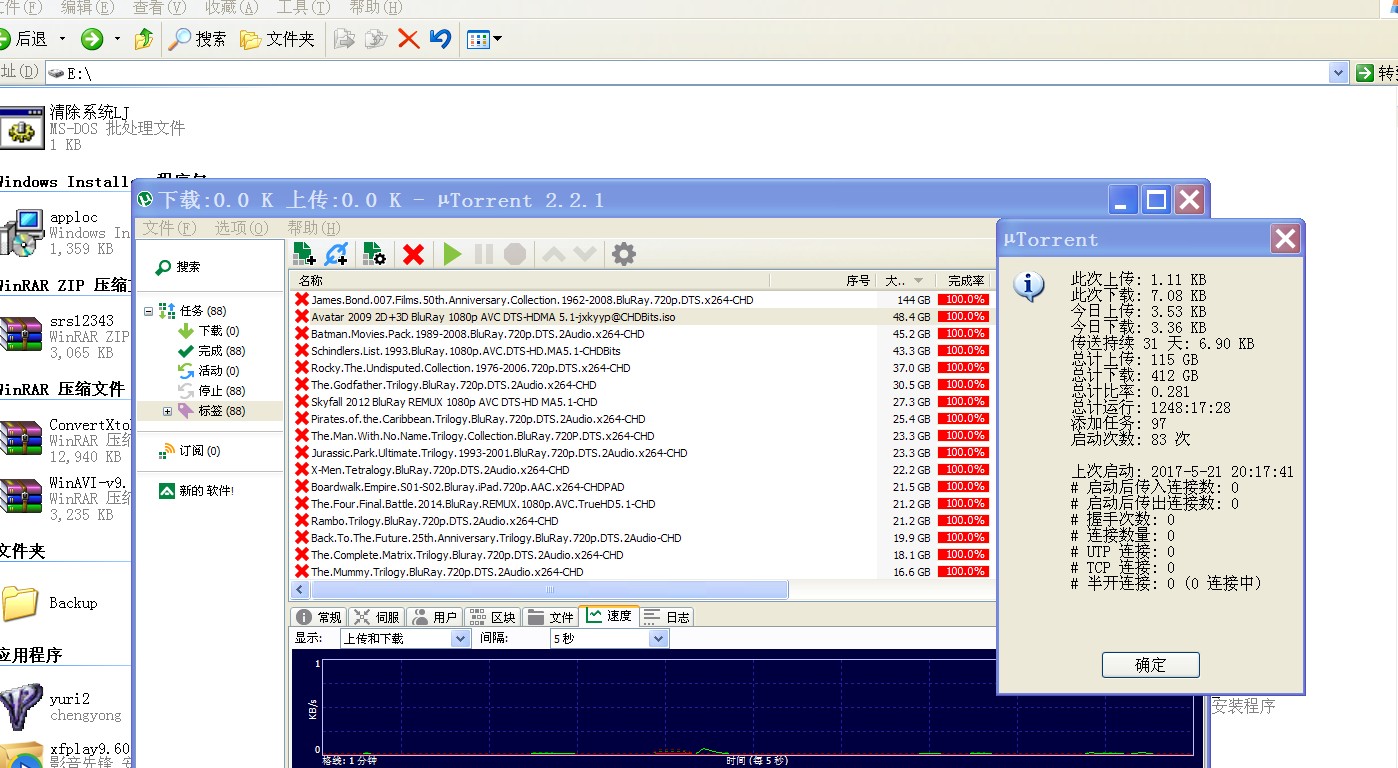Click the Explorer 文件夹 folders toolbar button
This screenshot has width=1398, height=768.
pos(278,39)
